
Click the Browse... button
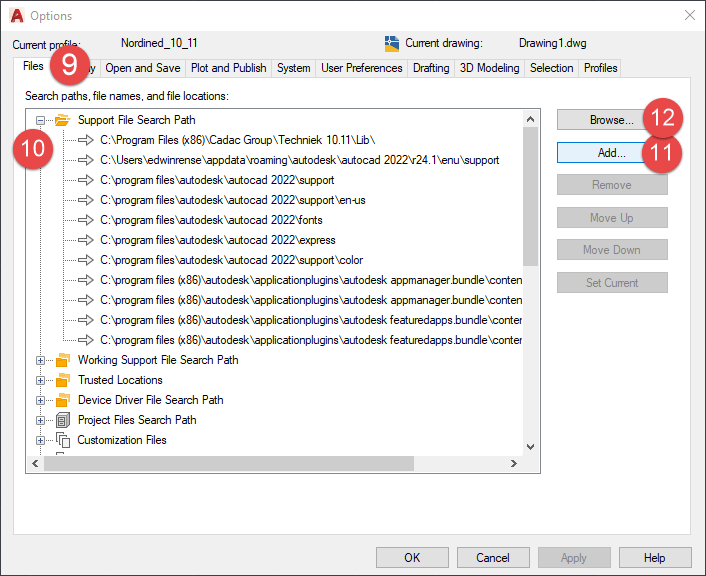[611, 120]
